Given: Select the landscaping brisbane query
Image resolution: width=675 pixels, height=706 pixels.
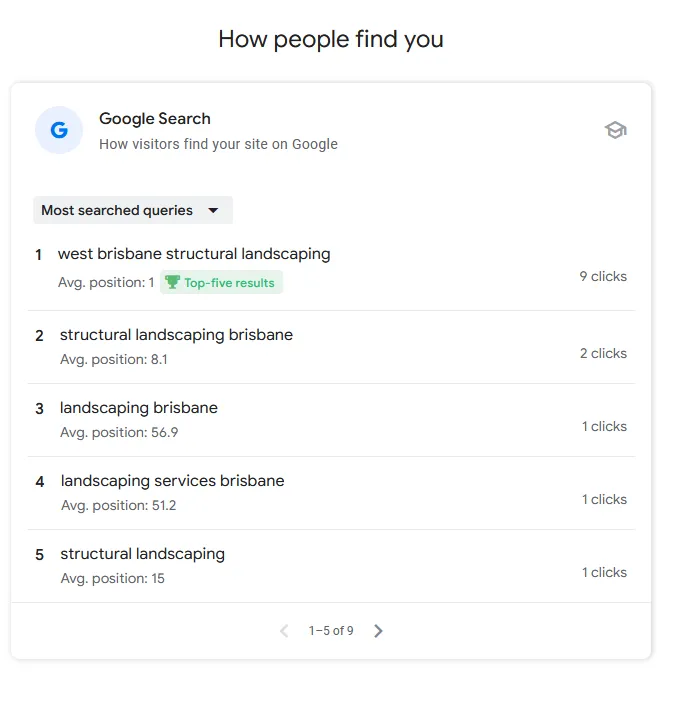Looking at the screenshot, I should coord(139,408).
